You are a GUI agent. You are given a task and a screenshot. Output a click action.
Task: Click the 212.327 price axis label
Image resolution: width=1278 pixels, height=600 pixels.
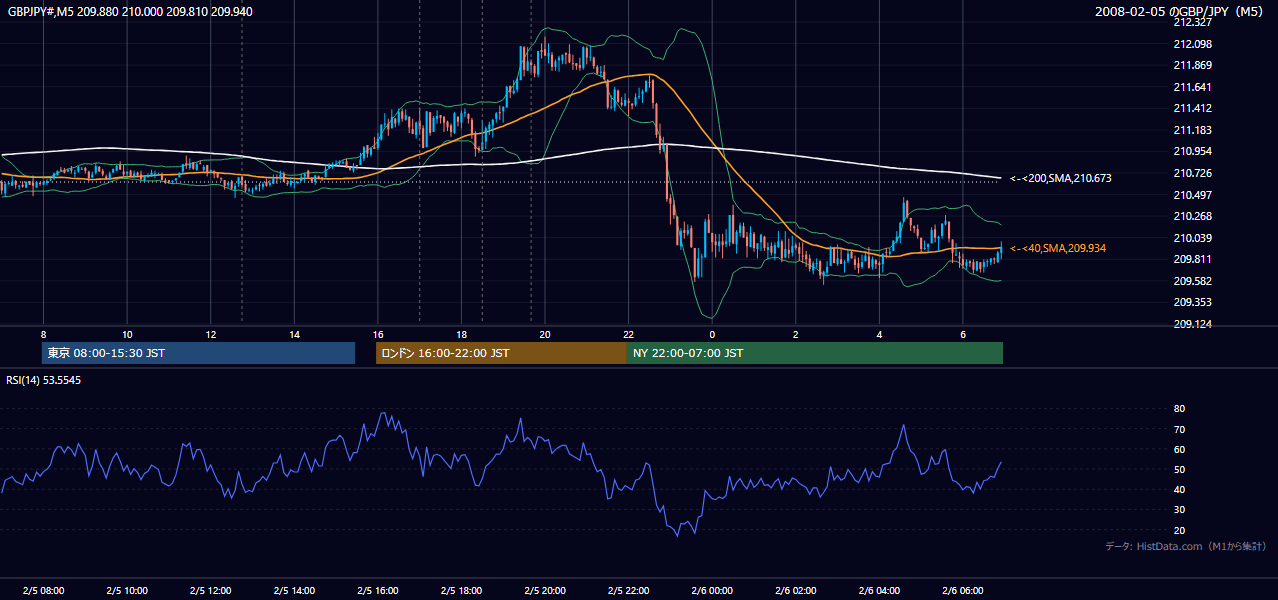coord(1192,22)
